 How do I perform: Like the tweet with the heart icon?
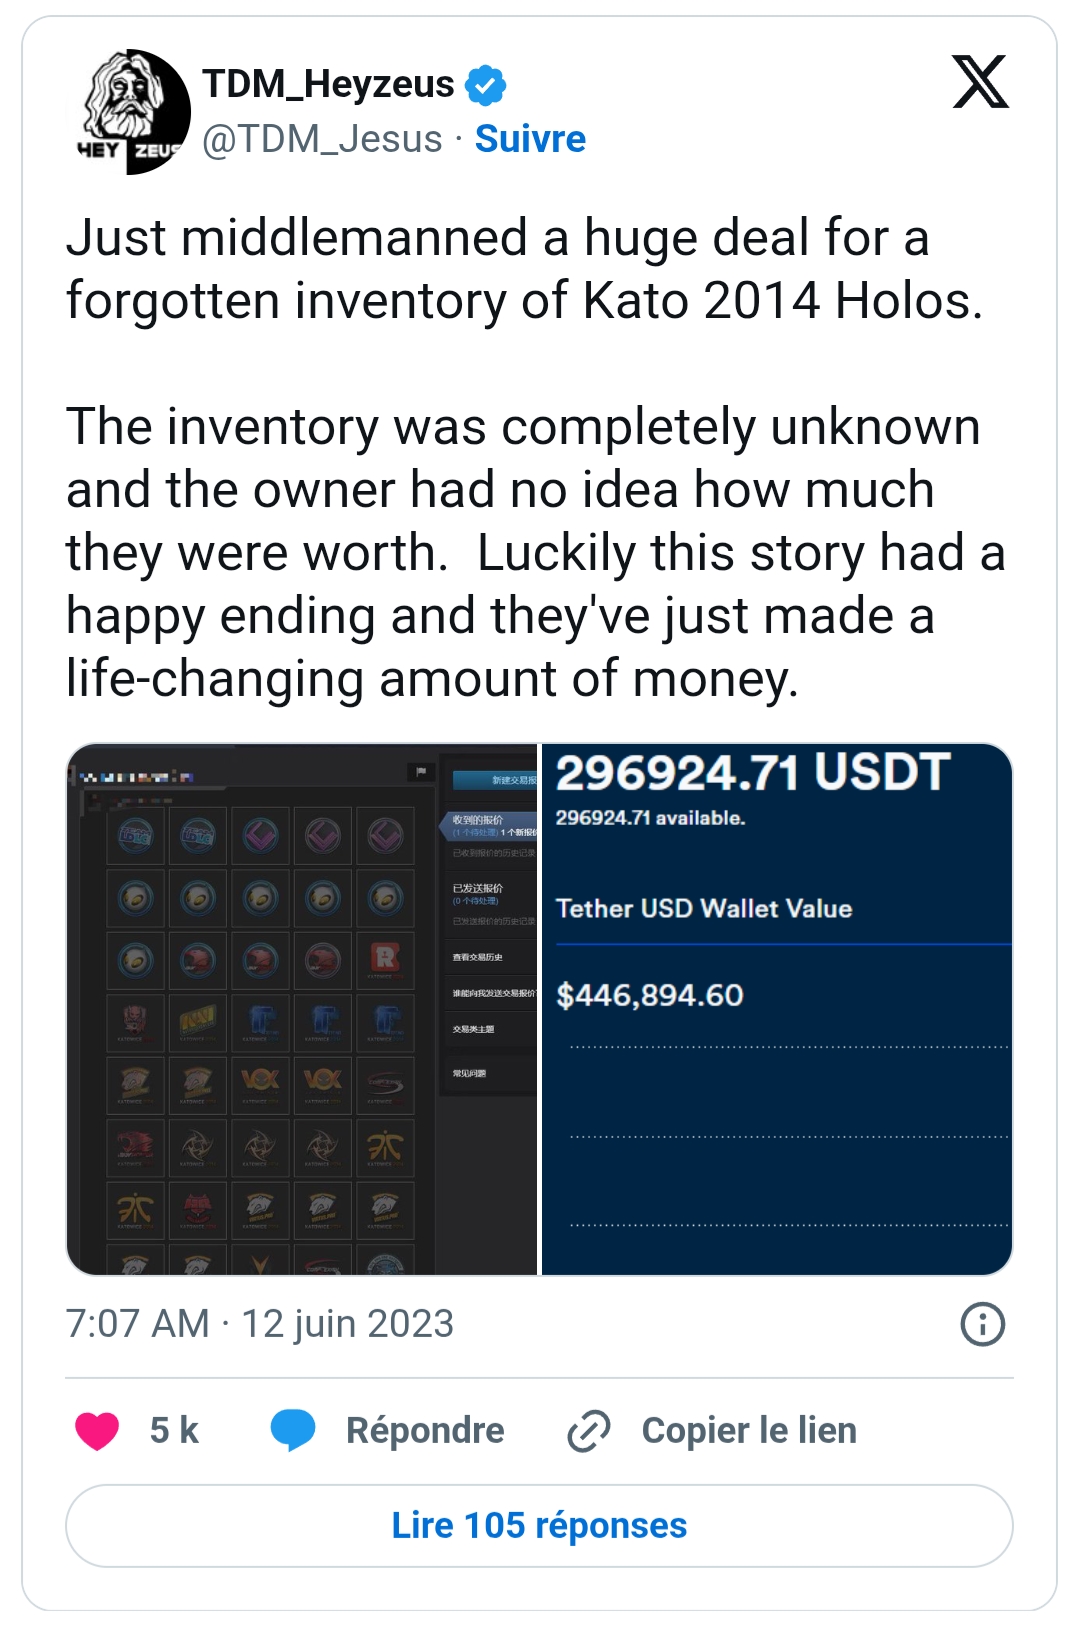click(x=97, y=1430)
